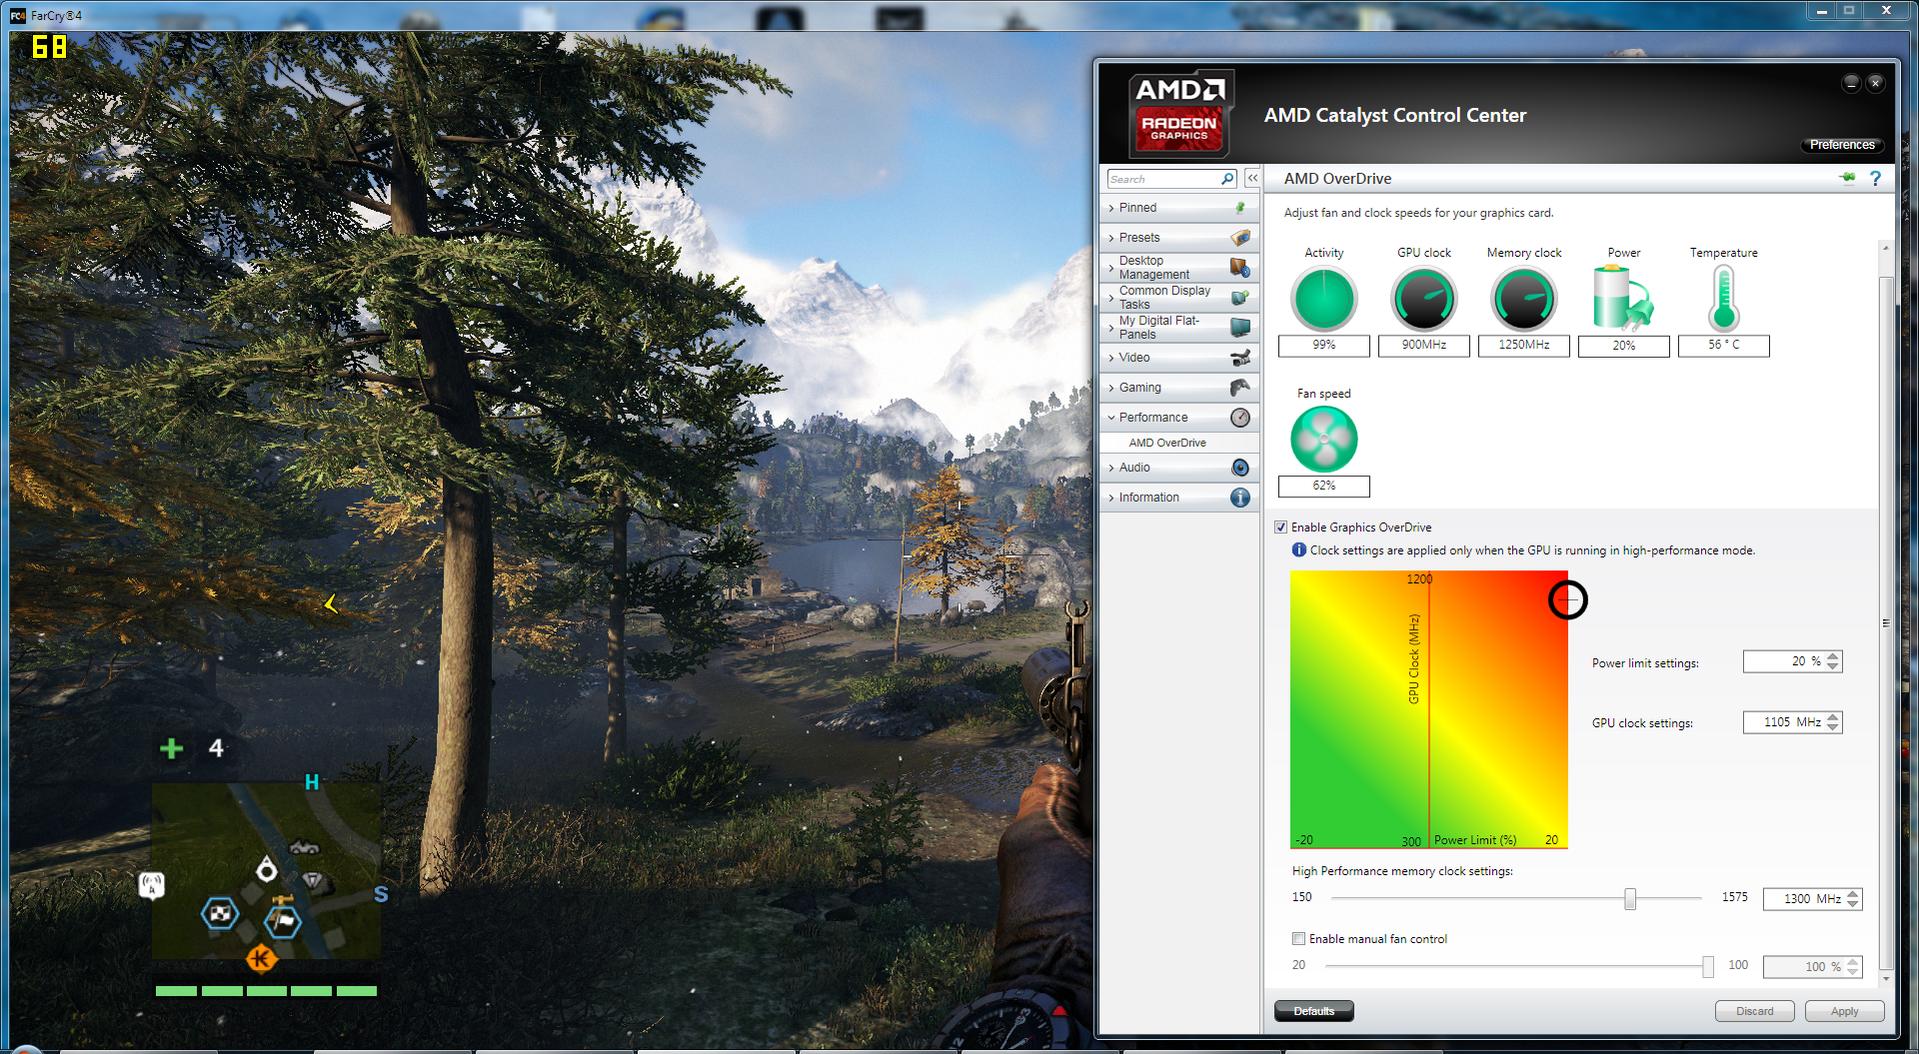Expand Common Display Tasks category
The image size is (1919, 1054).
1111,298
